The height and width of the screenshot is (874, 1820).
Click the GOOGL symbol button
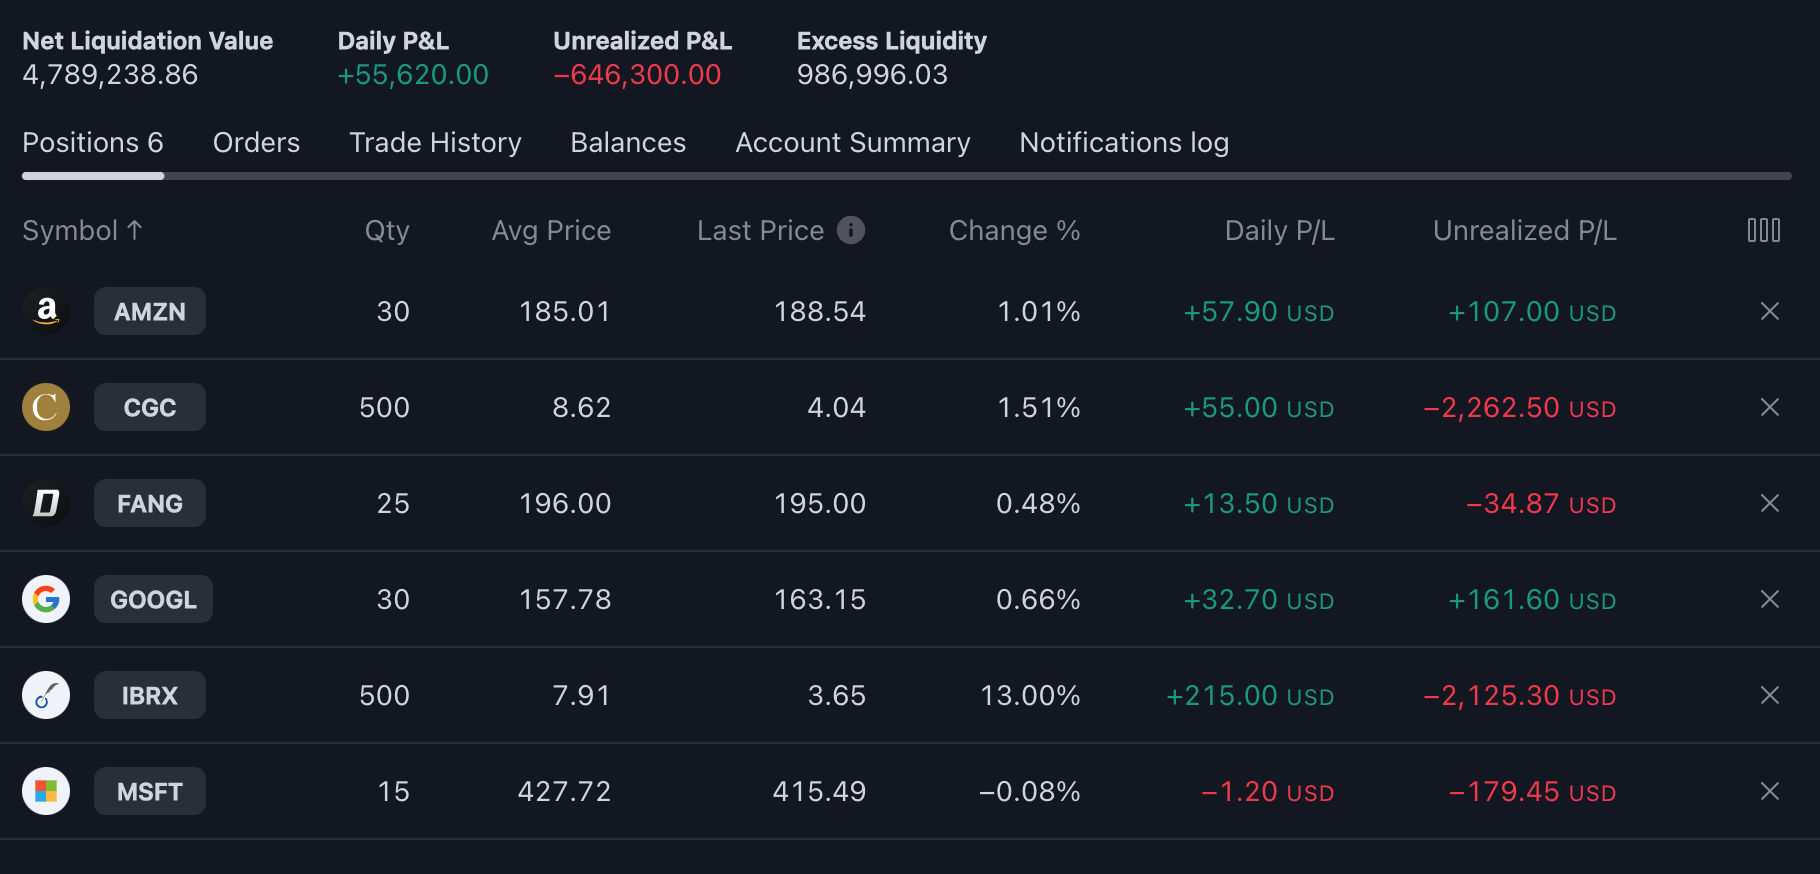153,600
